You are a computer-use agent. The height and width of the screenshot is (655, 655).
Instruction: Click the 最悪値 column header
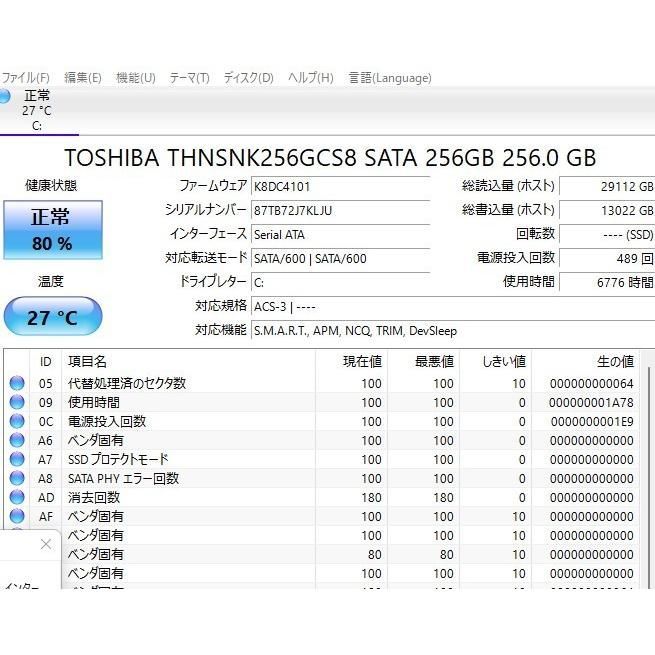(423, 361)
